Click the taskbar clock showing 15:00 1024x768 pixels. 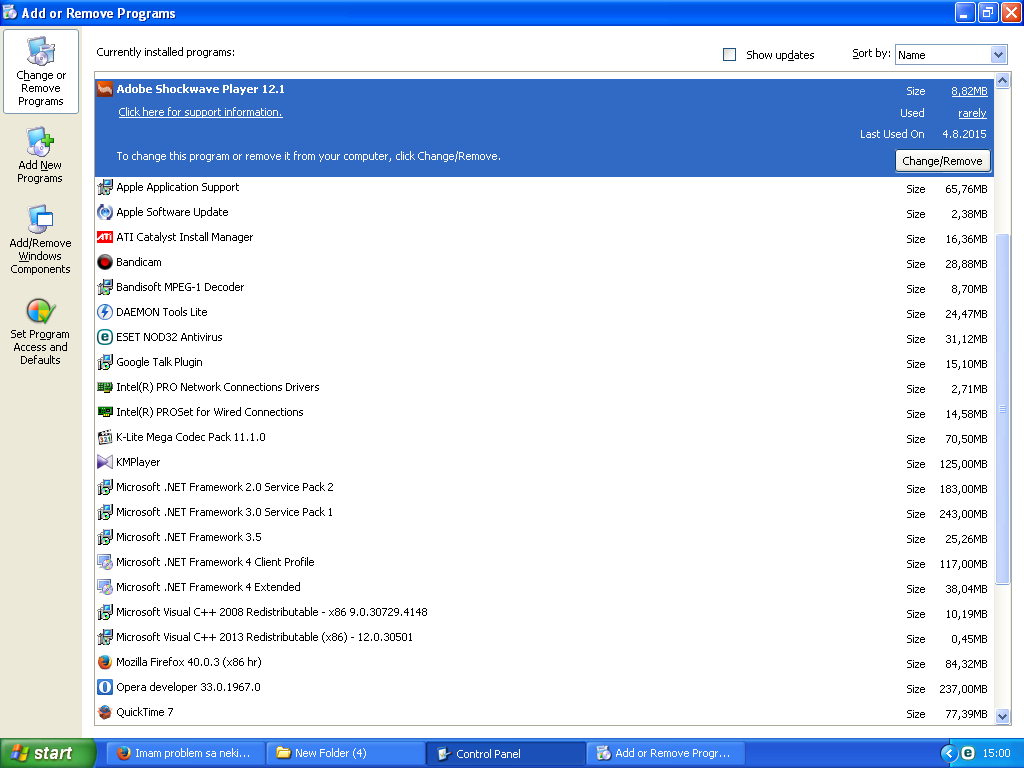click(x=996, y=753)
